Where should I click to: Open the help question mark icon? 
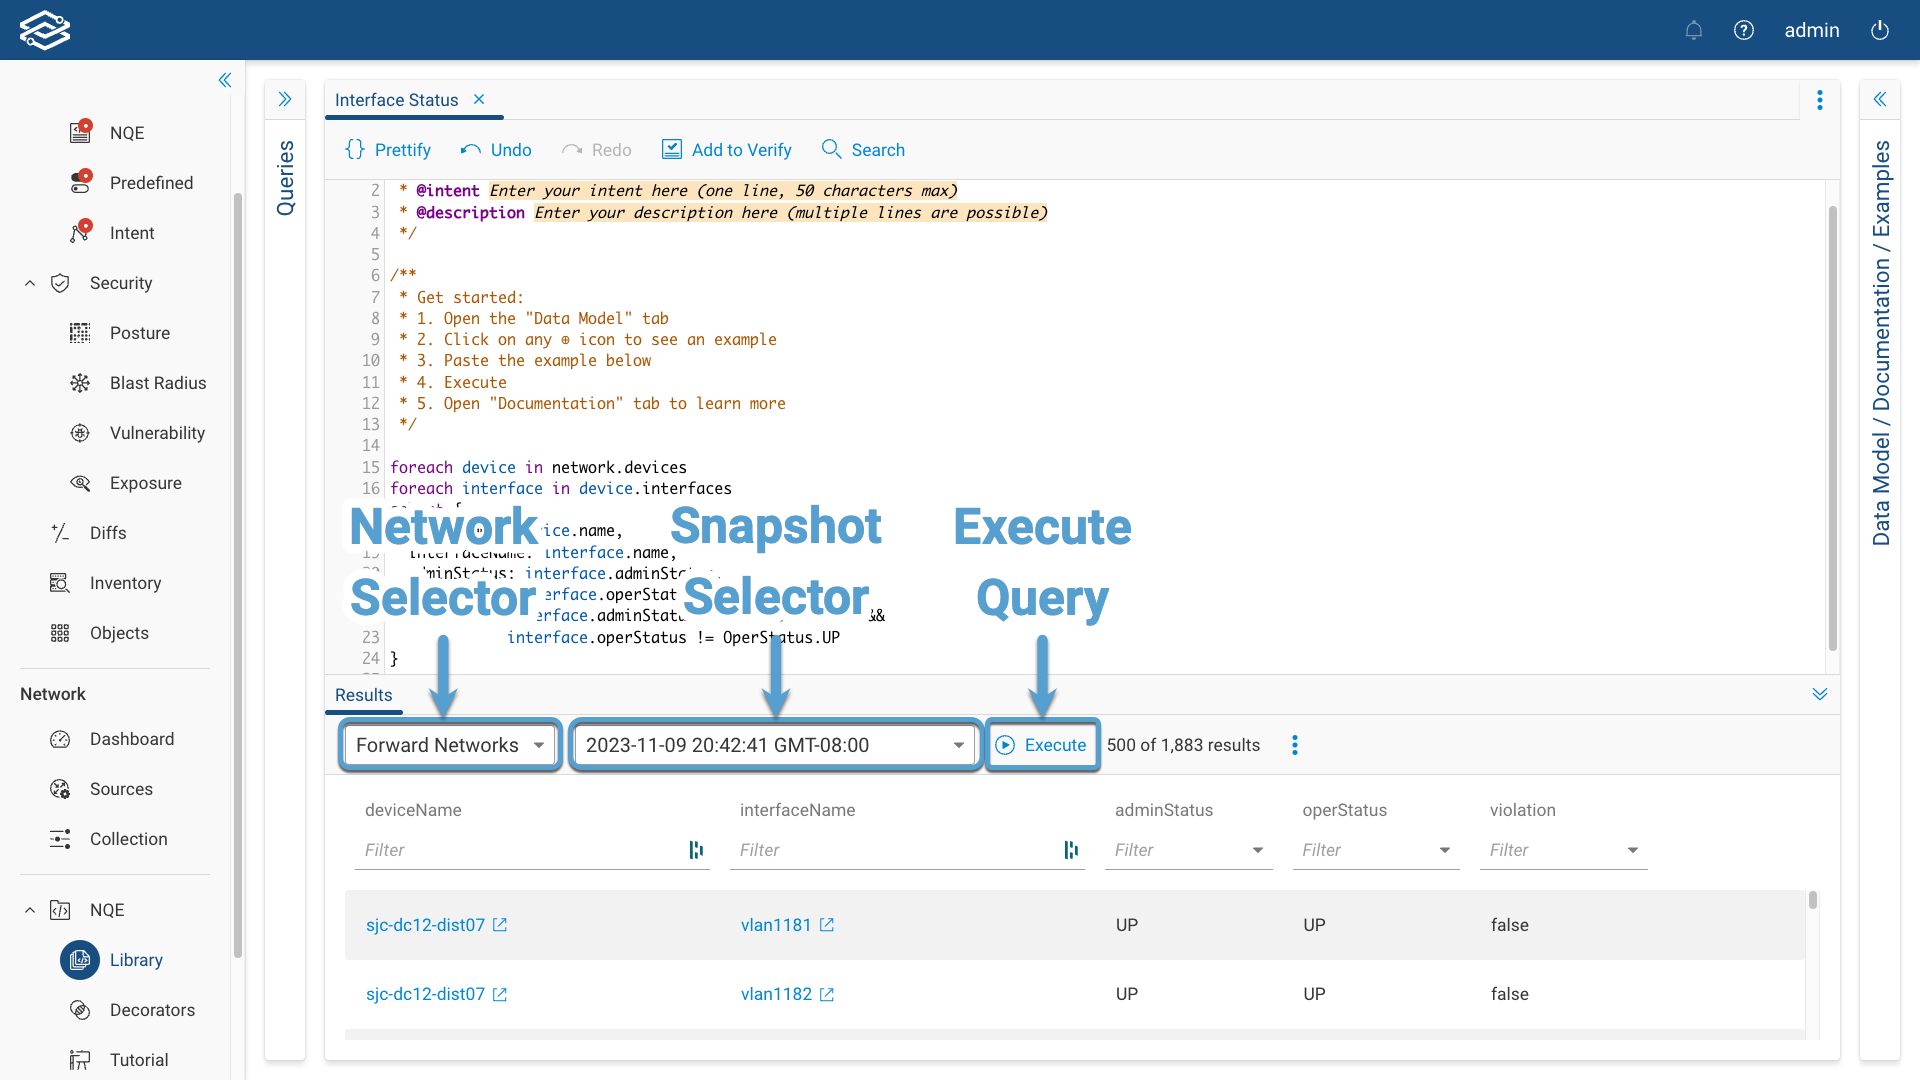1743,30
